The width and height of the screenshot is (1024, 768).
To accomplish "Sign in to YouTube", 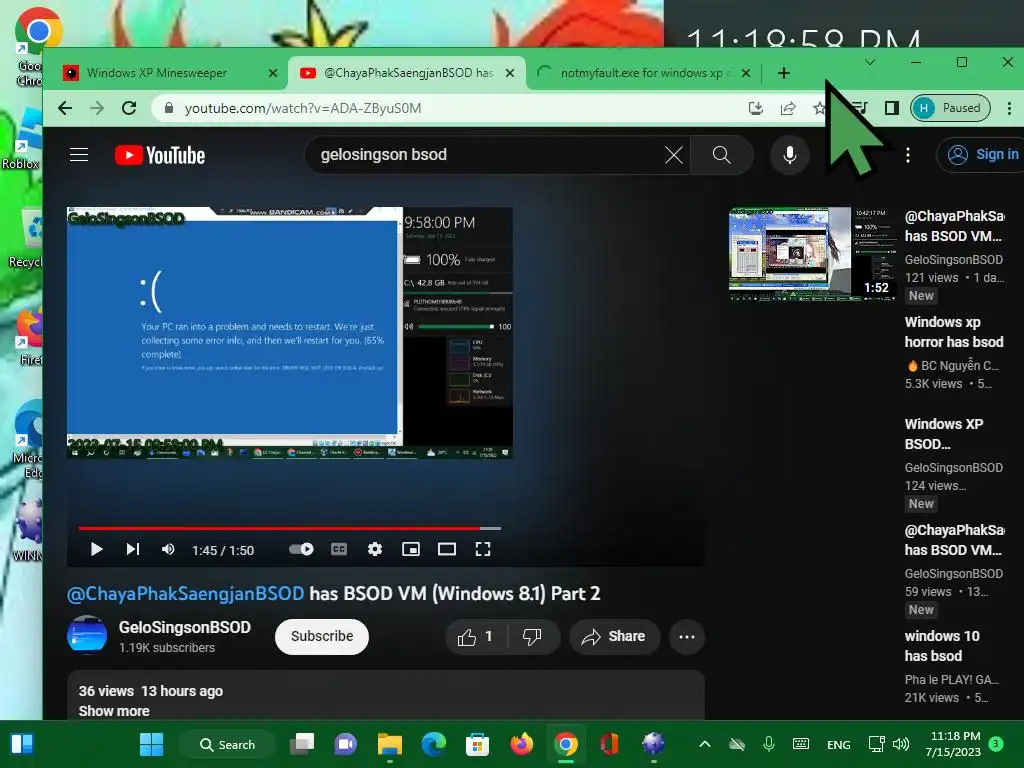I will pyautogui.click(x=982, y=155).
